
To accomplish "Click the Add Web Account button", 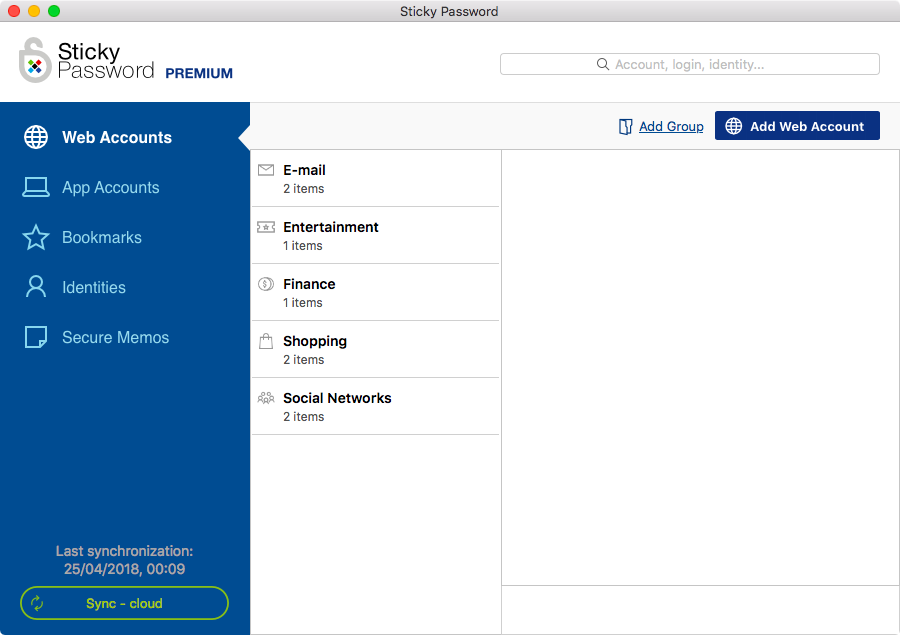I will coord(797,126).
